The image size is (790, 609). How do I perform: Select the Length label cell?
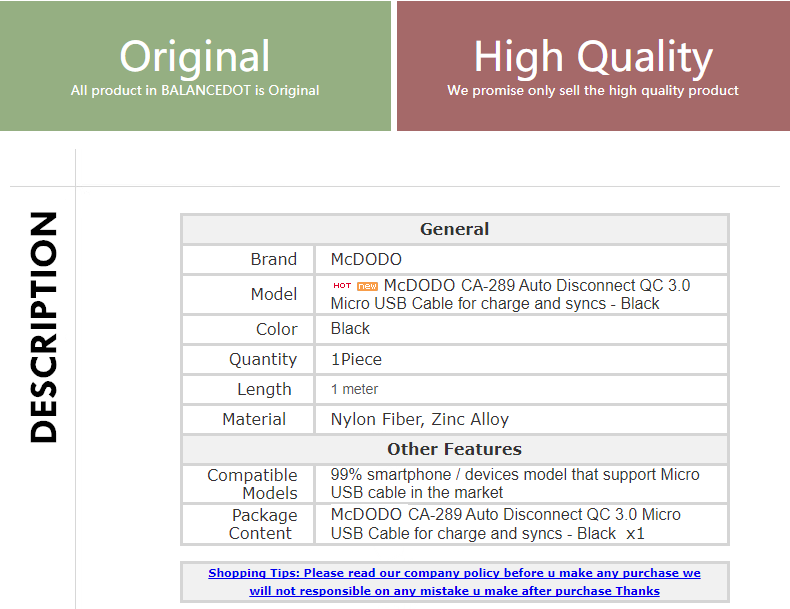point(248,389)
